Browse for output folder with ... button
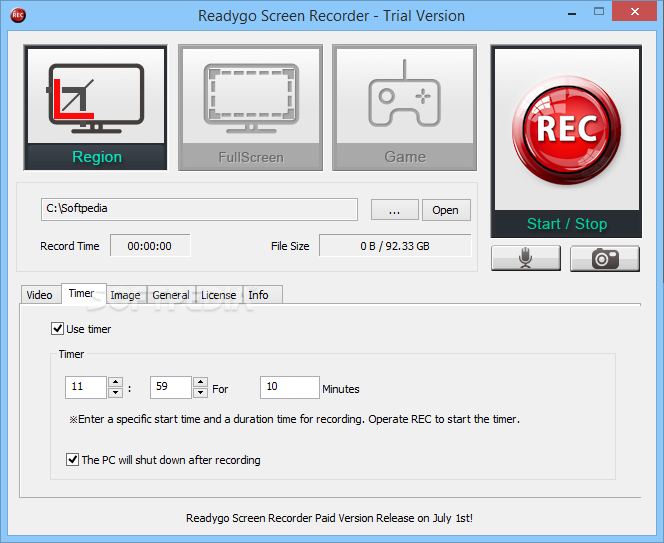 click(395, 210)
